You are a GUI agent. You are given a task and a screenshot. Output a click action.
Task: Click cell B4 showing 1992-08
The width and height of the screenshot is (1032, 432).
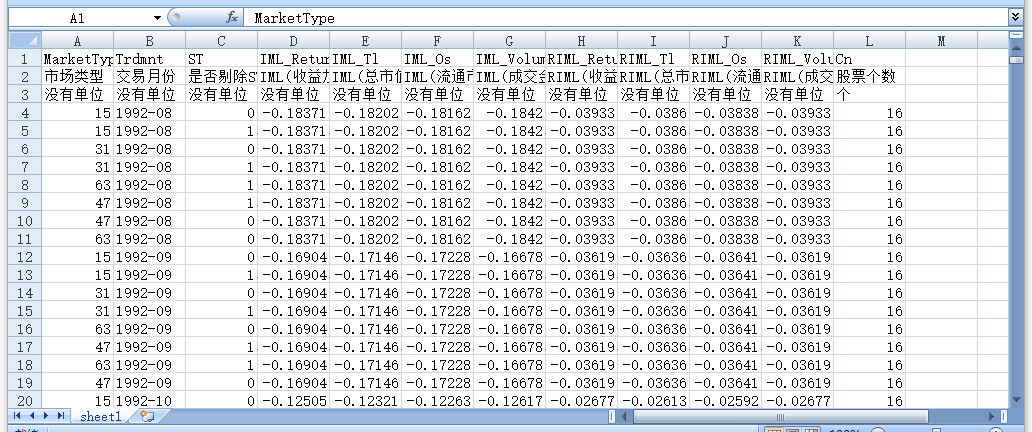(149, 113)
